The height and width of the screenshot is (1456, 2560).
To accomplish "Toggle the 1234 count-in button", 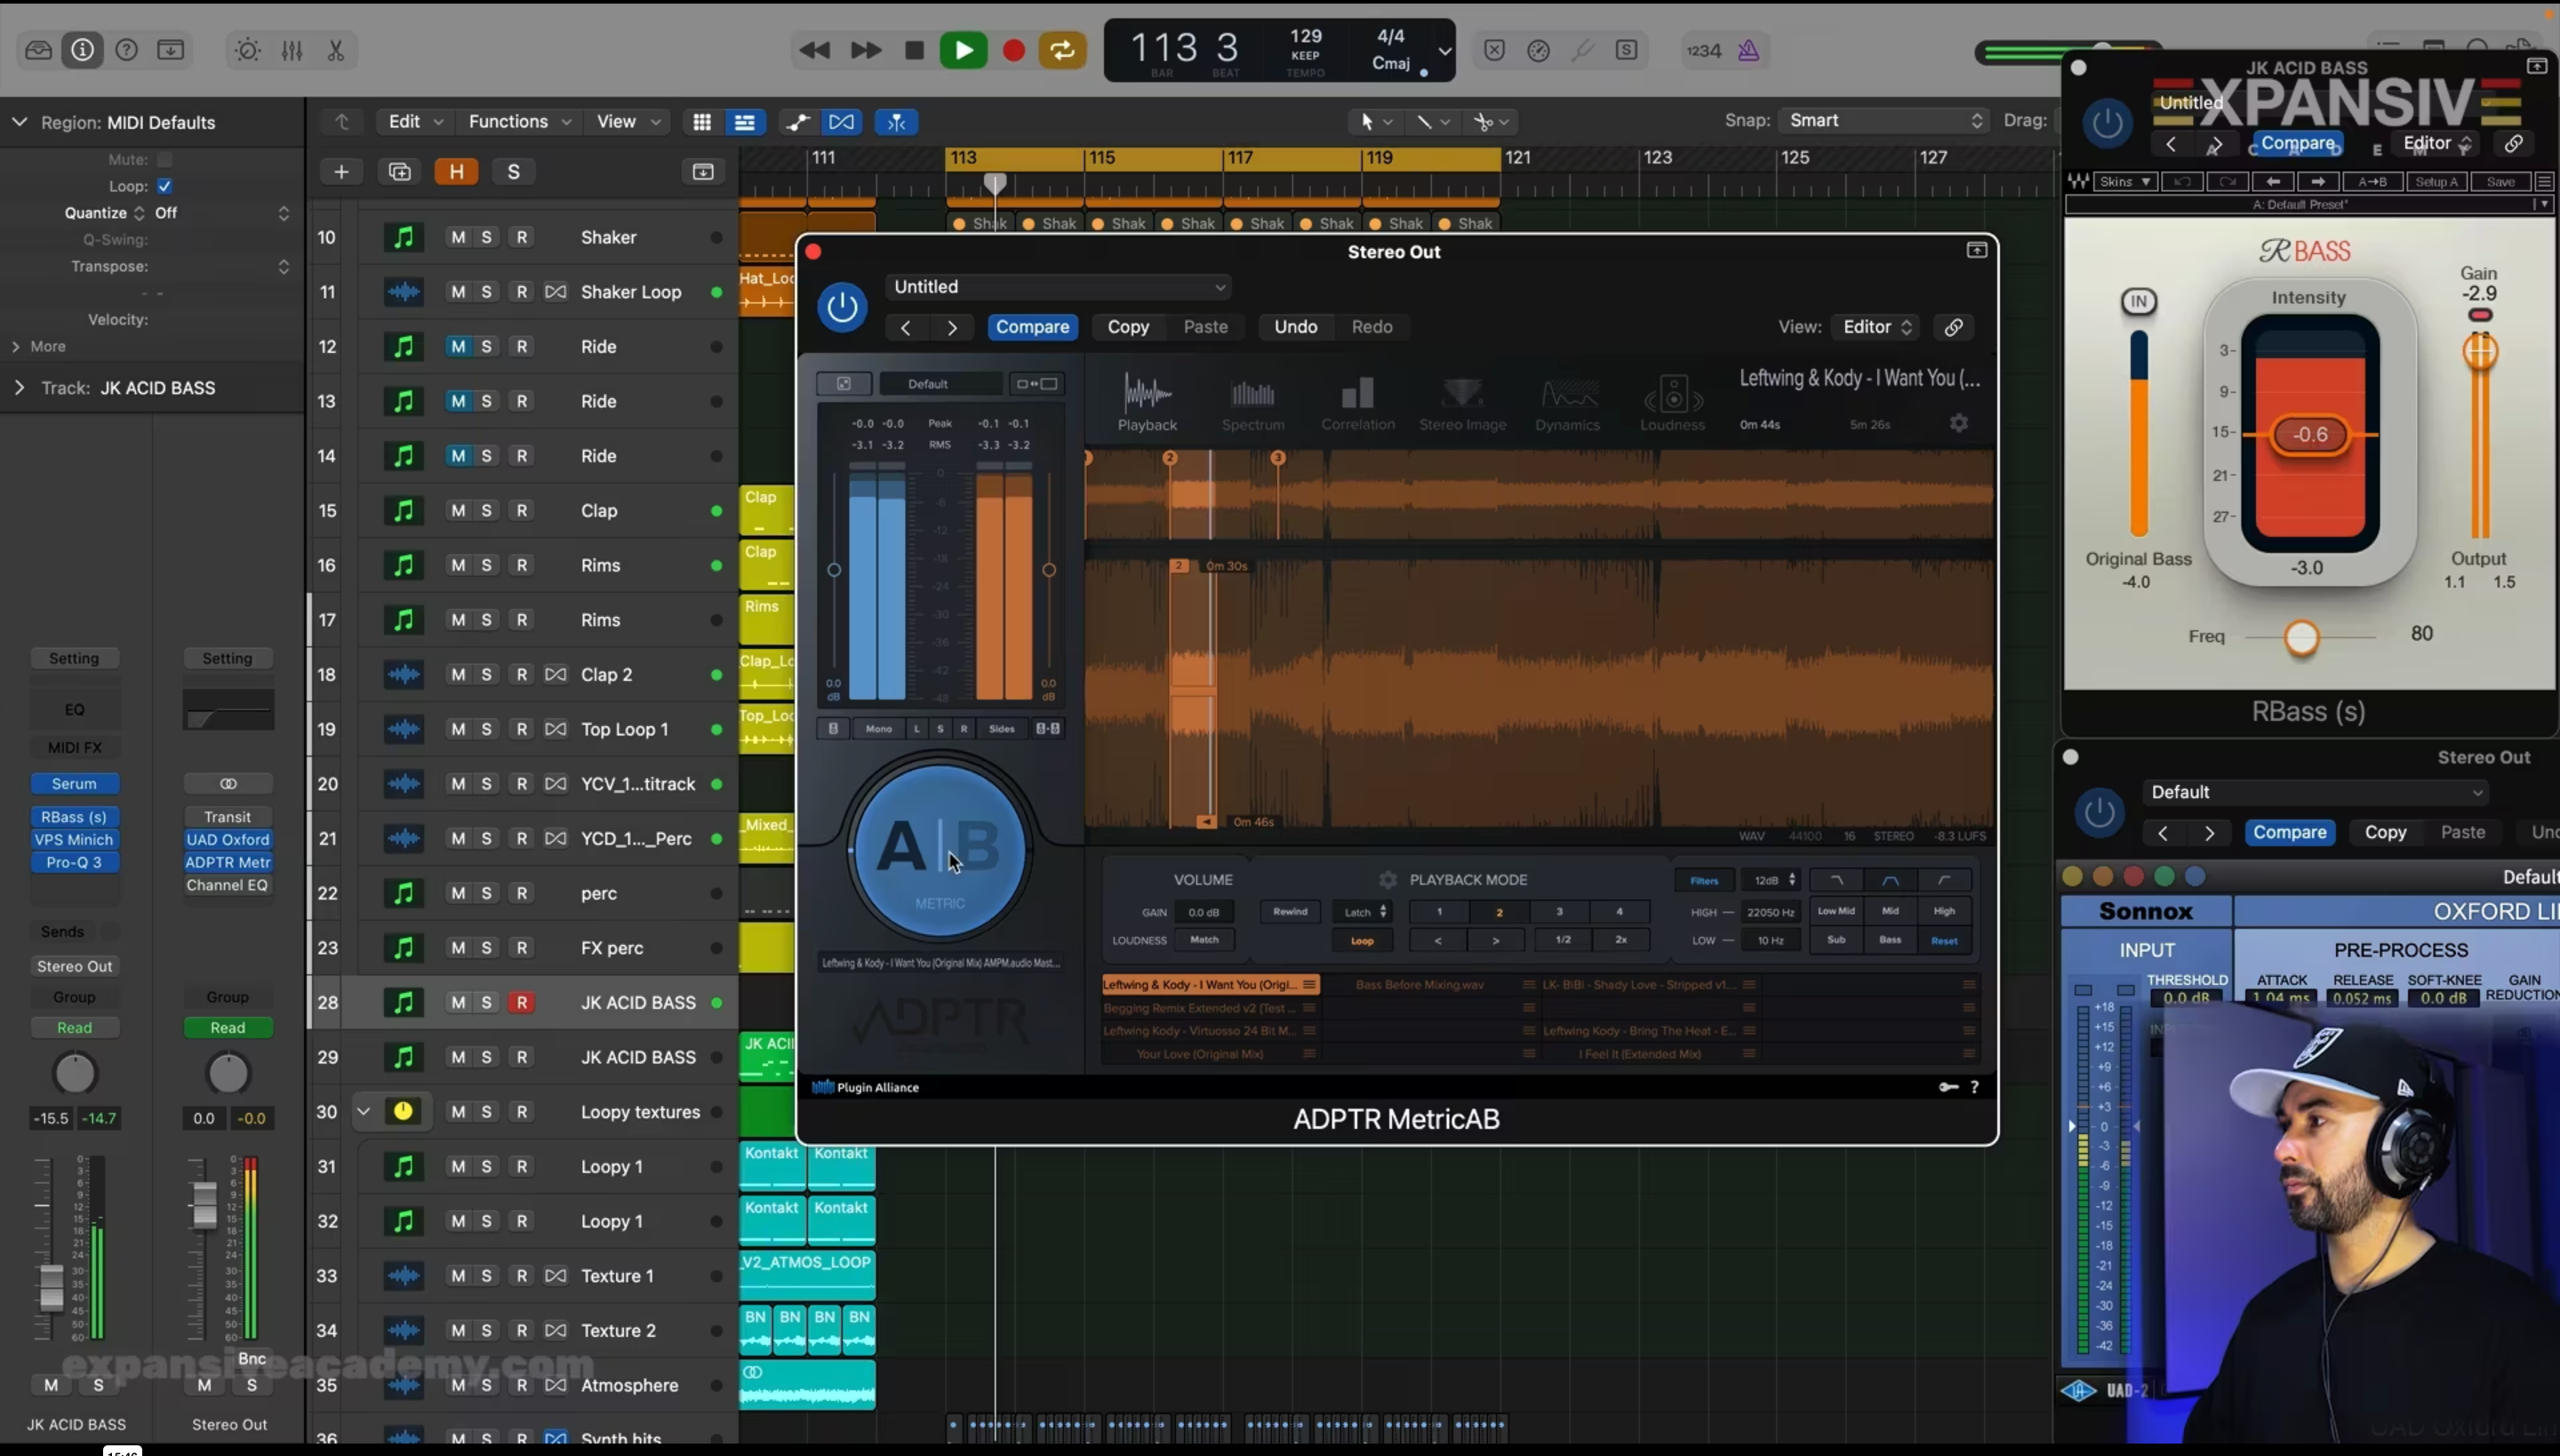I will (1703, 50).
